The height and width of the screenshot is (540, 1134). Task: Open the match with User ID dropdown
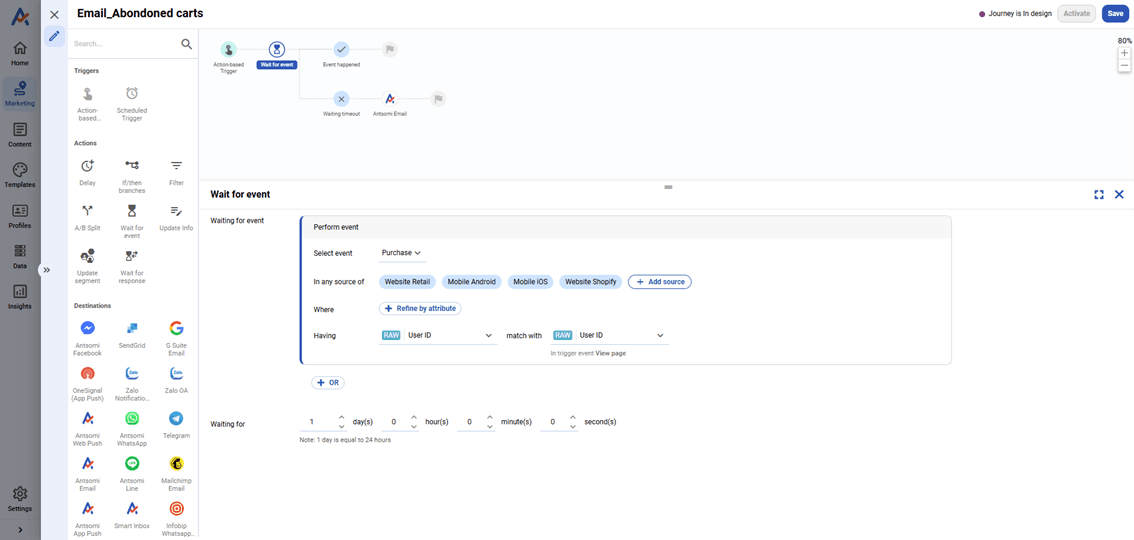620,336
